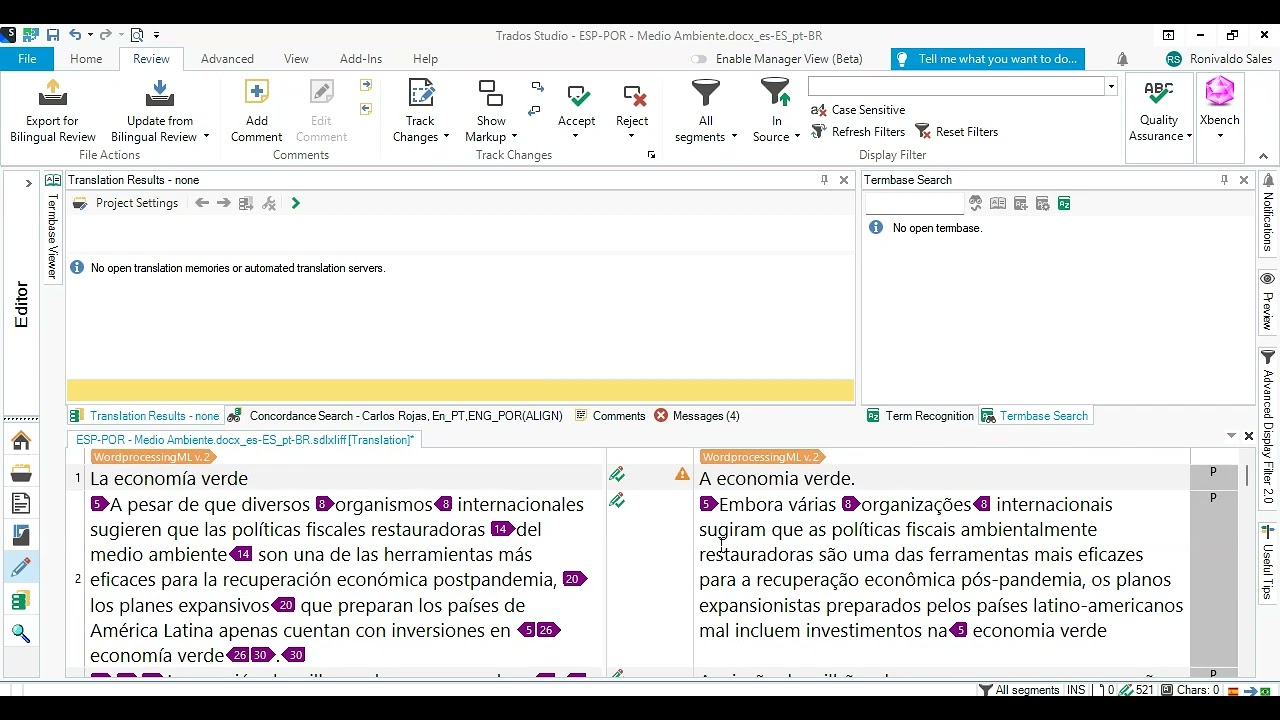
Task: Jump to next comment arrow icon
Action: tap(366, 85)
